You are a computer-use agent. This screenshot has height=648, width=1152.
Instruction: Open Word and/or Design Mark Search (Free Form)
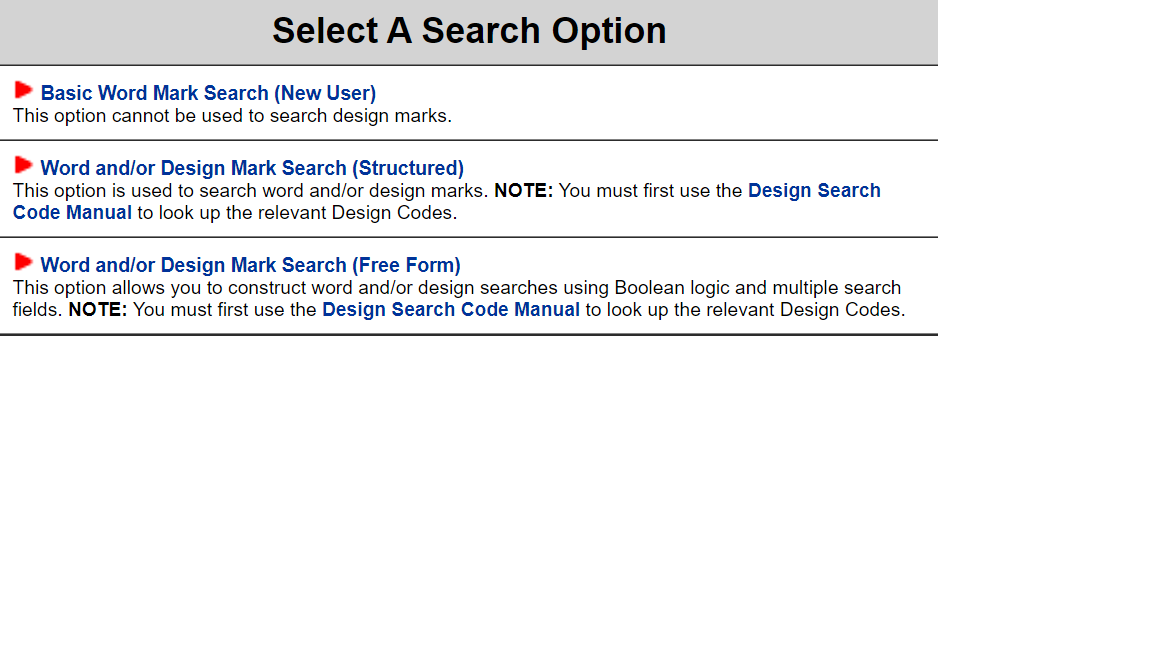[x=250, y=265]
